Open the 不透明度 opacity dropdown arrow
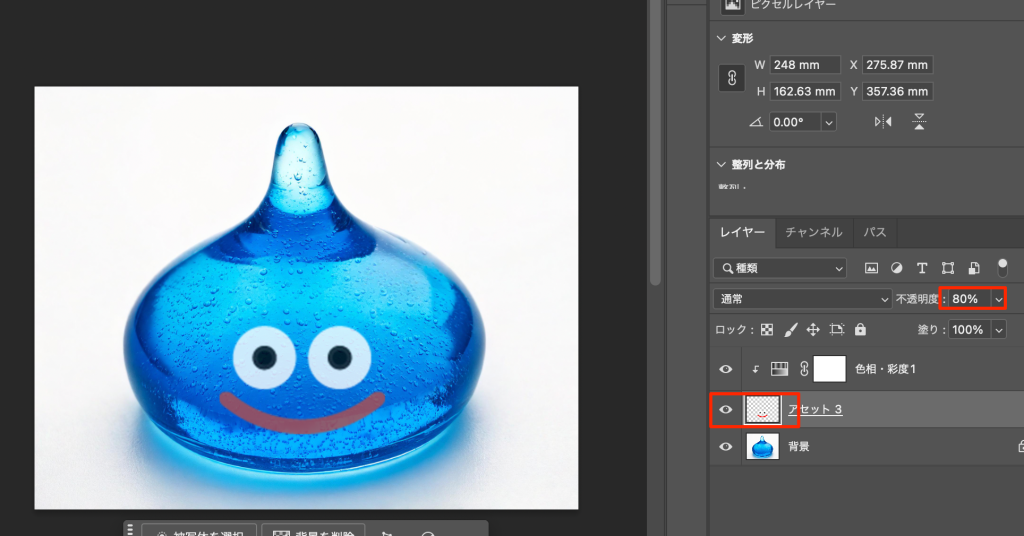 pos(996,299)
